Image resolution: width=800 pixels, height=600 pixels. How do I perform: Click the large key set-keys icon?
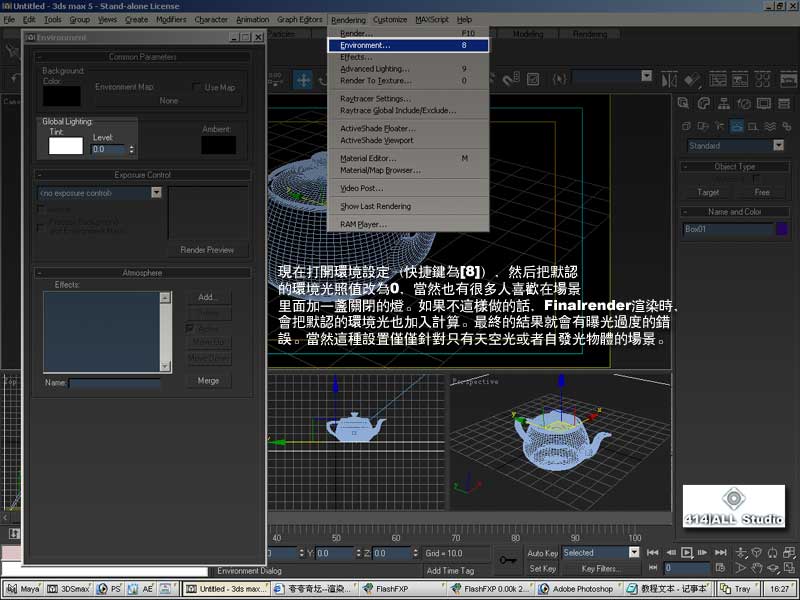tap(507, 560)
